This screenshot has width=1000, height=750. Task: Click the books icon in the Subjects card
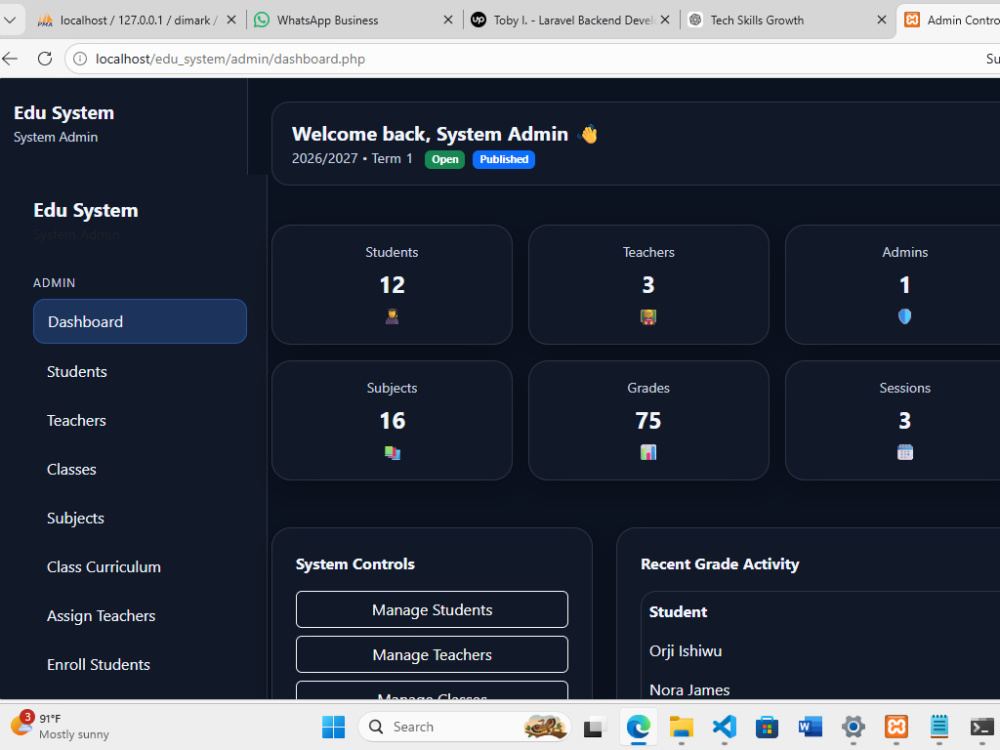point(392,453)
